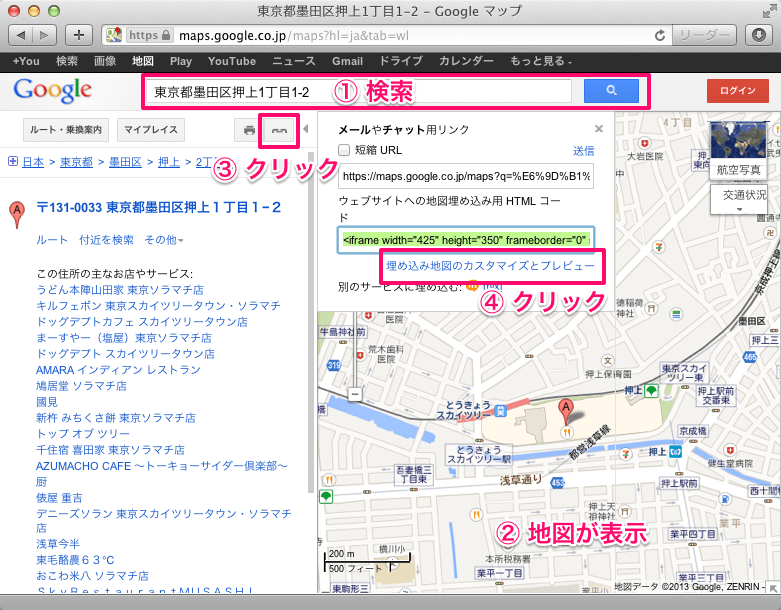Click the map zoom-out minus button
This screenshot has width=781, height=610.
355,394
